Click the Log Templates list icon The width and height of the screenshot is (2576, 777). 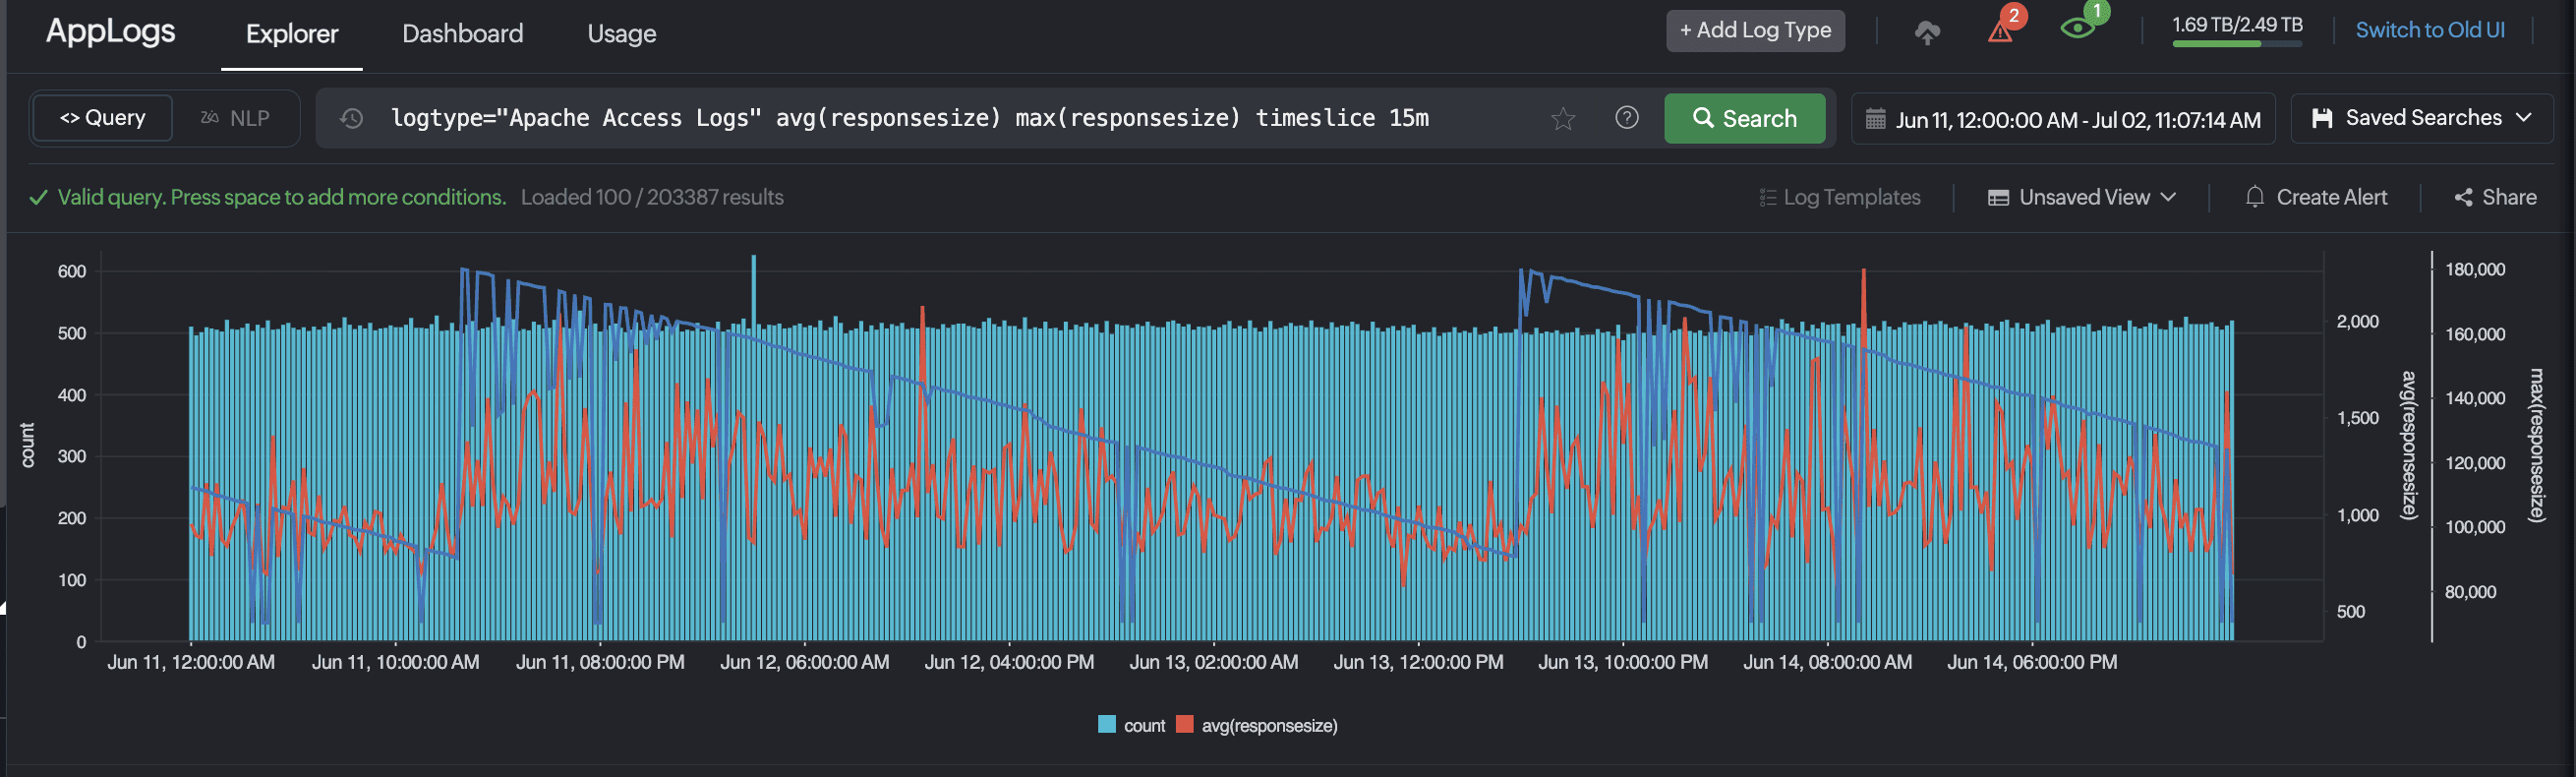1767,198
